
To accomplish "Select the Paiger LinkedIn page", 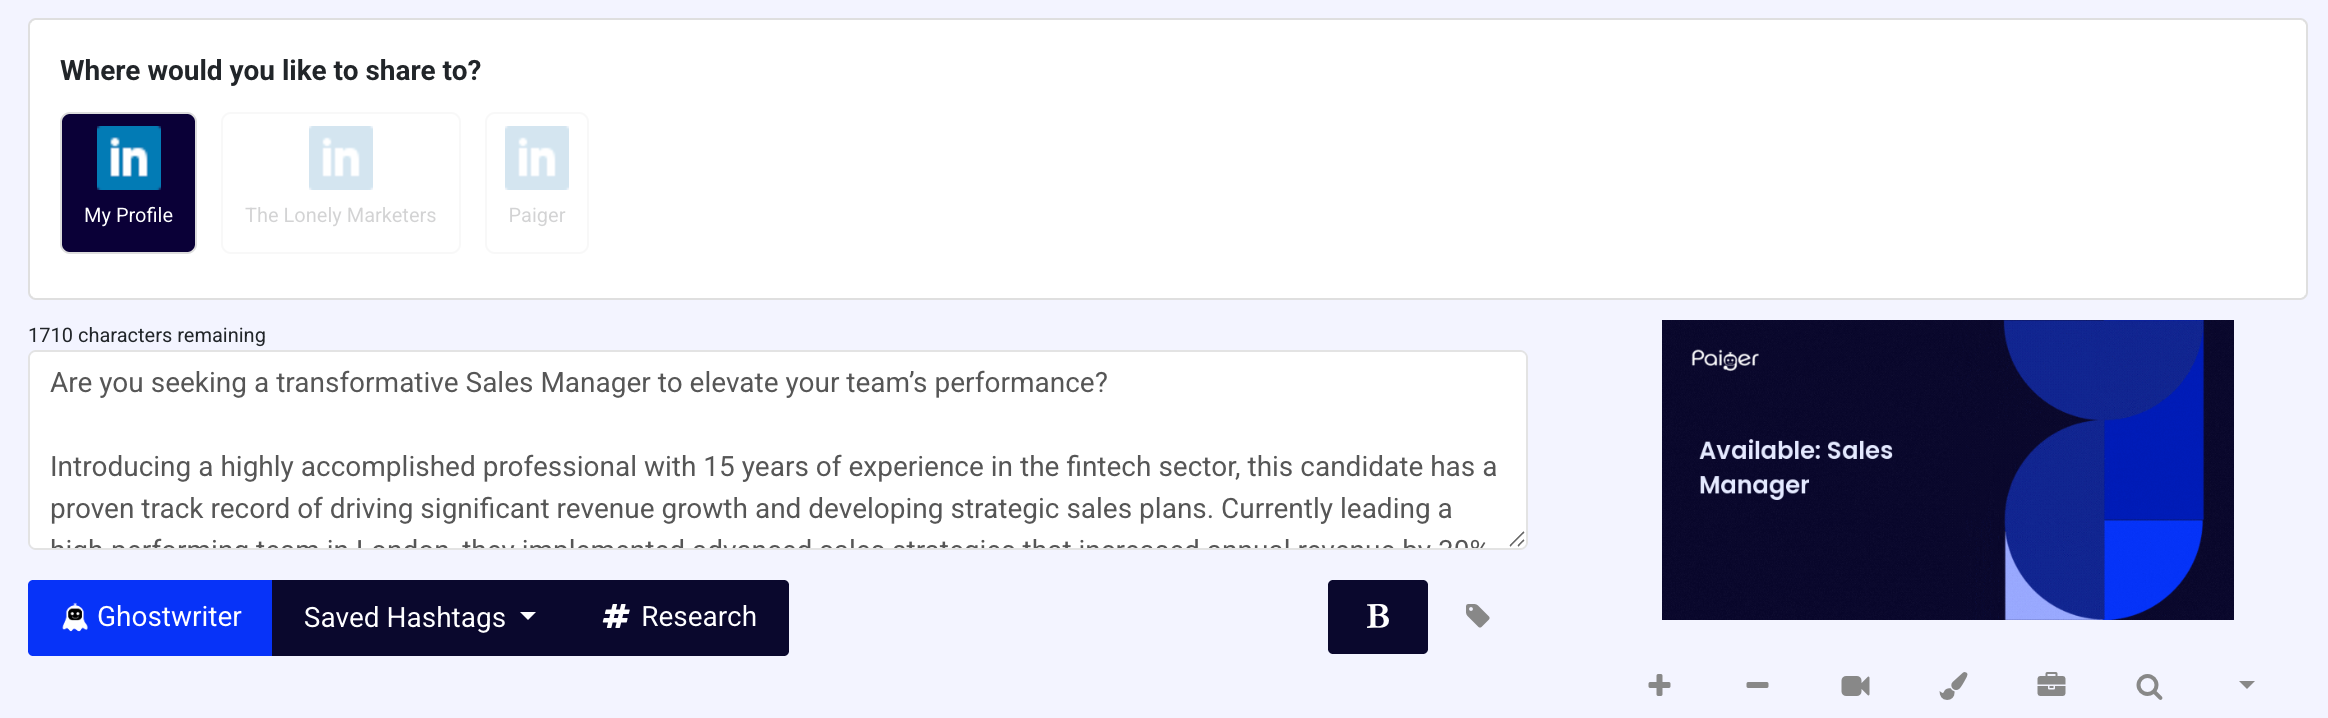I will pos(537,183).
